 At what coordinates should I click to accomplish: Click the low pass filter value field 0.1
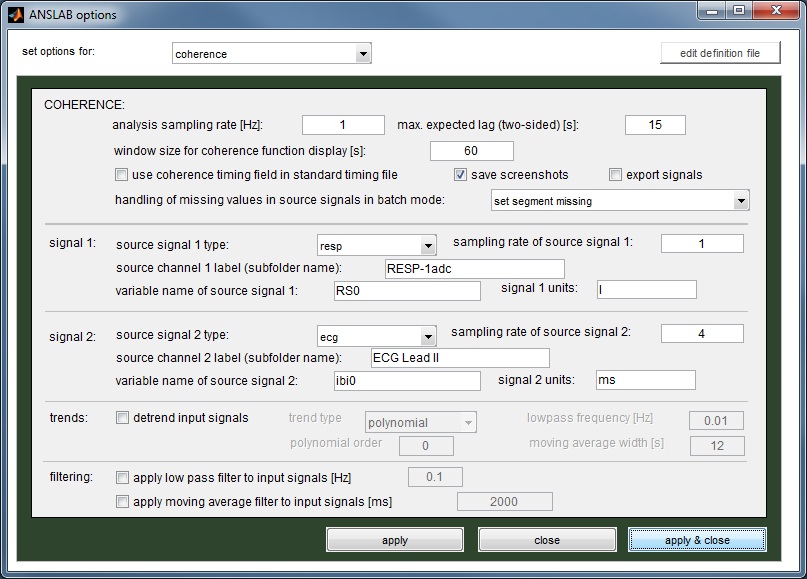tap(435, 477)
